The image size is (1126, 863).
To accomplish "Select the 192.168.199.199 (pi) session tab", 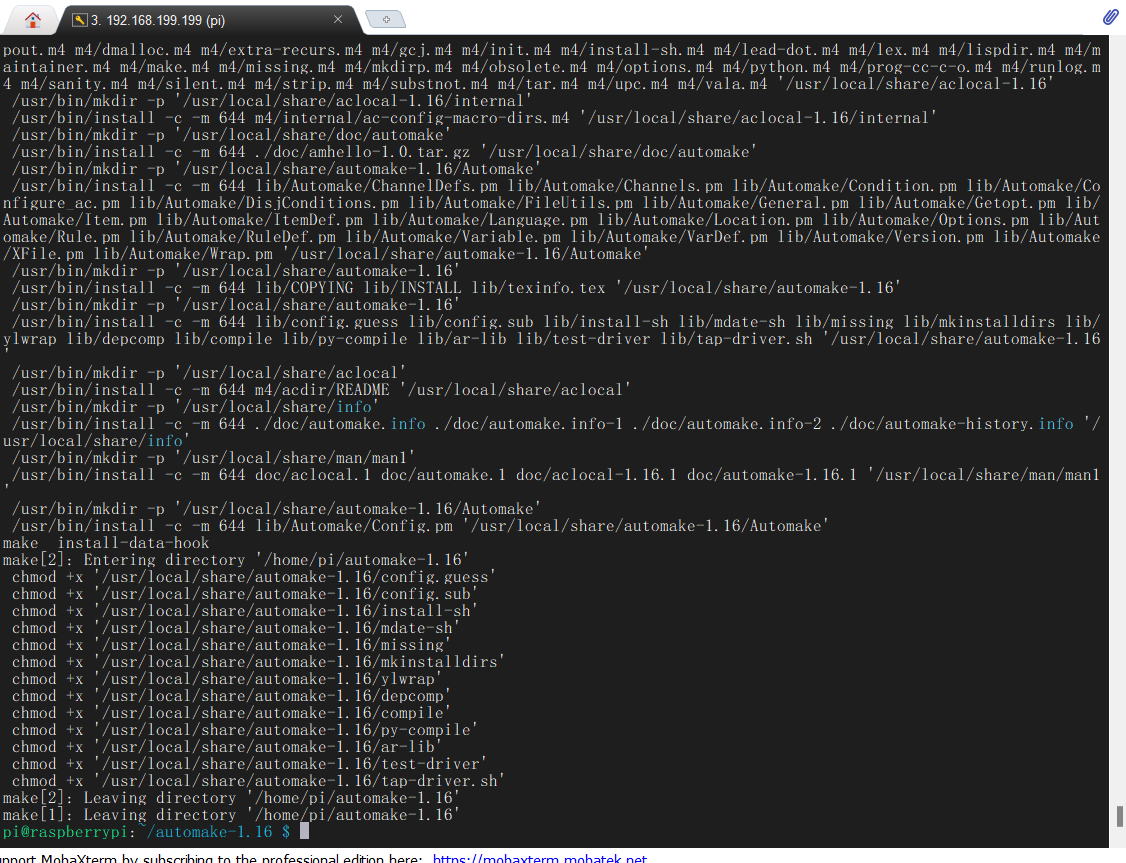I will (208, 20).
